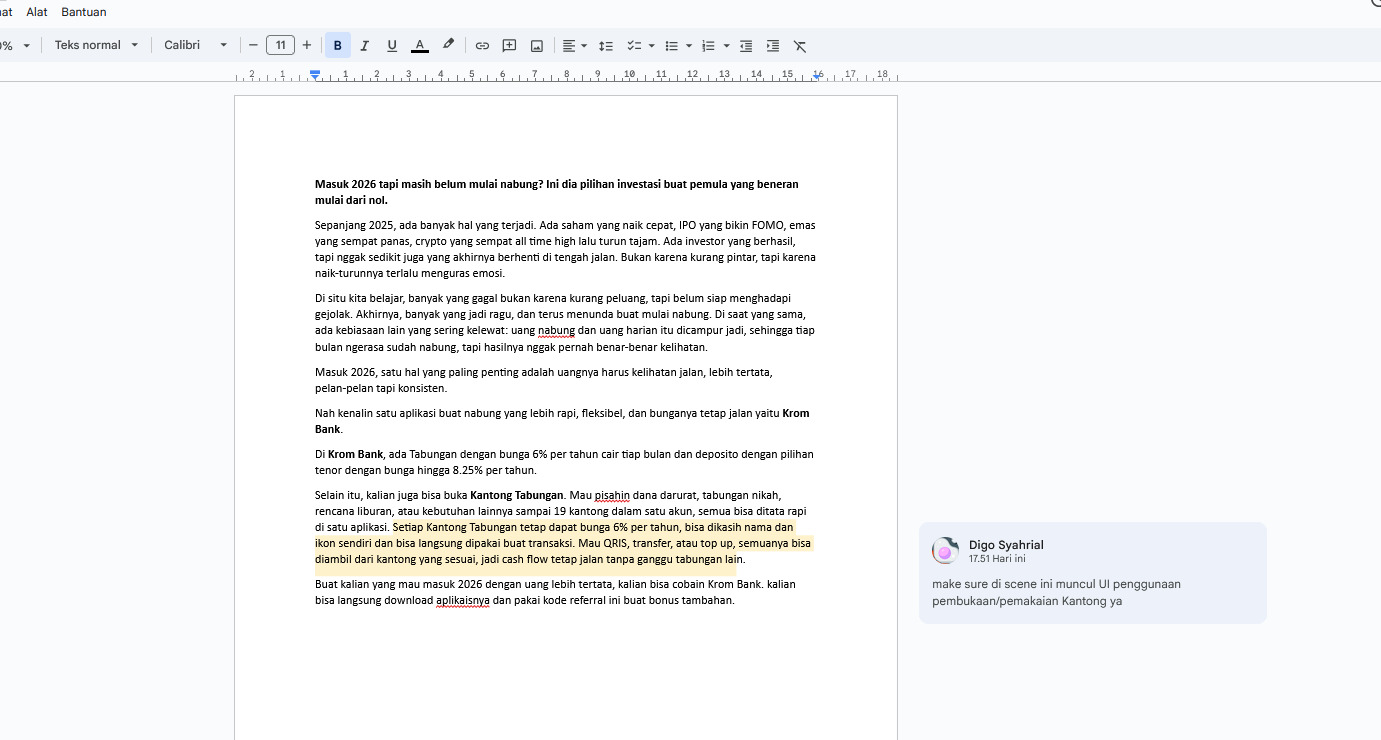Increase the paragraph indent
1381x740 pixels.
pos(773,45)
